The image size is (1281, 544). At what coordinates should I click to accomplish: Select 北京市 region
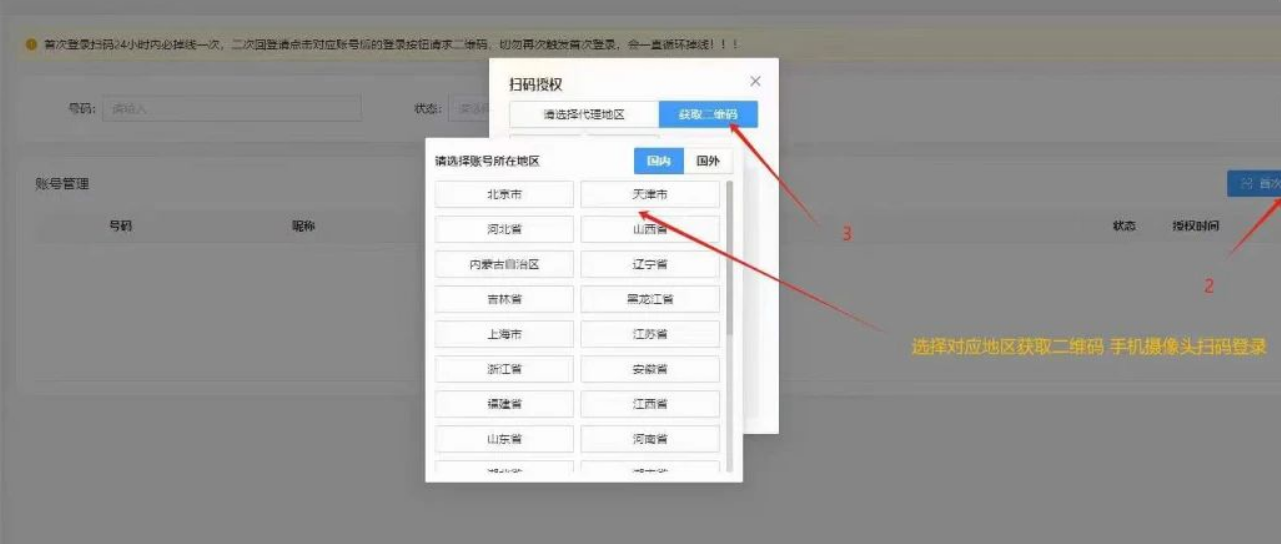coord(504,194)
